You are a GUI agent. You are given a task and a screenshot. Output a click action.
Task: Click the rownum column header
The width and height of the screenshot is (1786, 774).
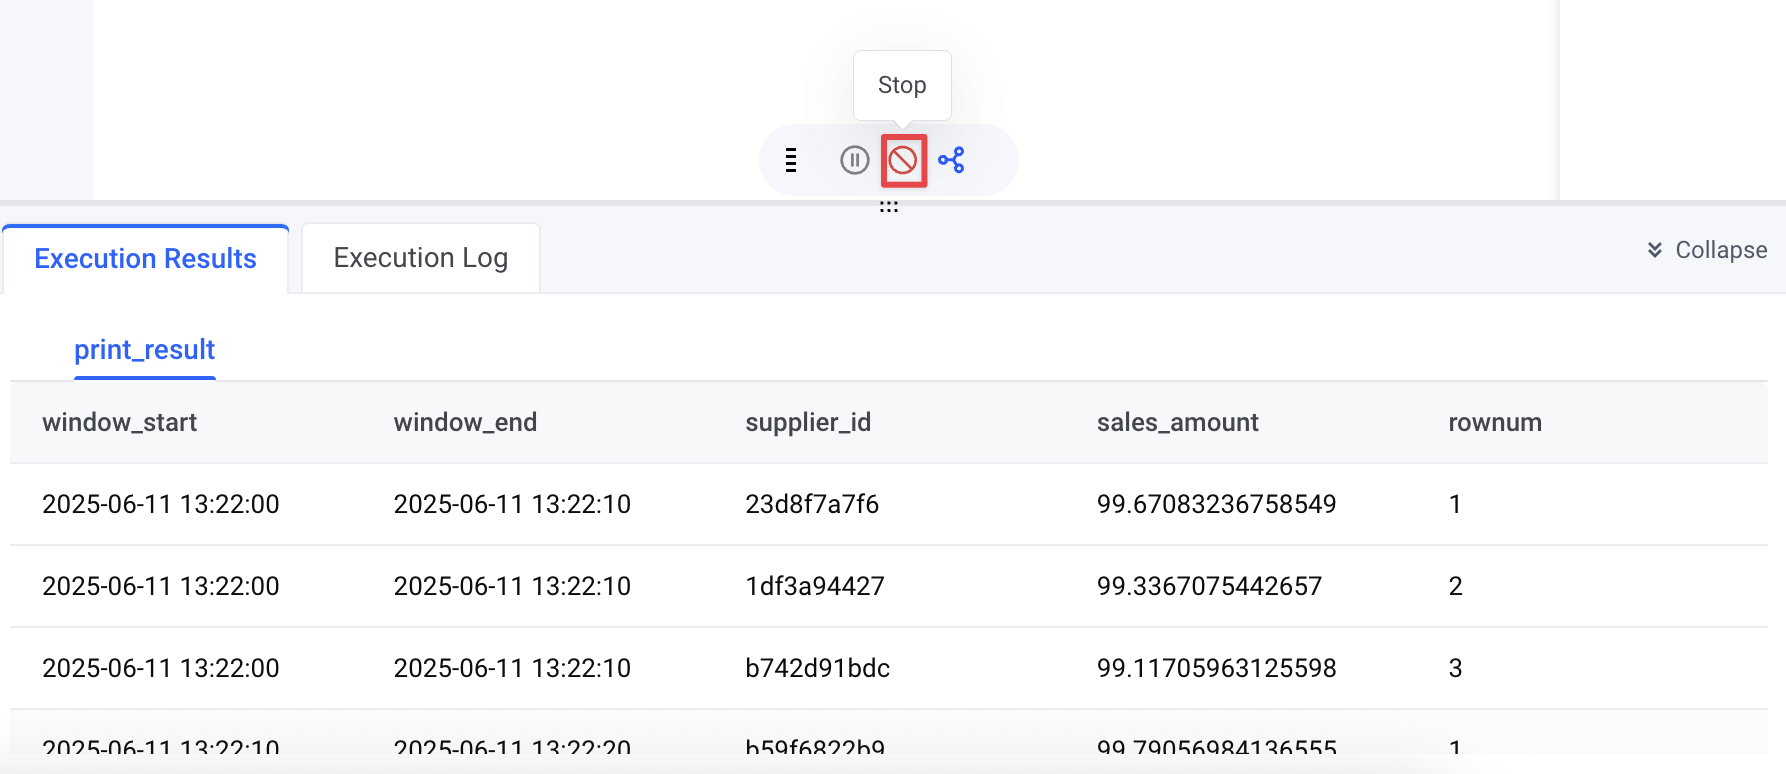[1494, 422]
